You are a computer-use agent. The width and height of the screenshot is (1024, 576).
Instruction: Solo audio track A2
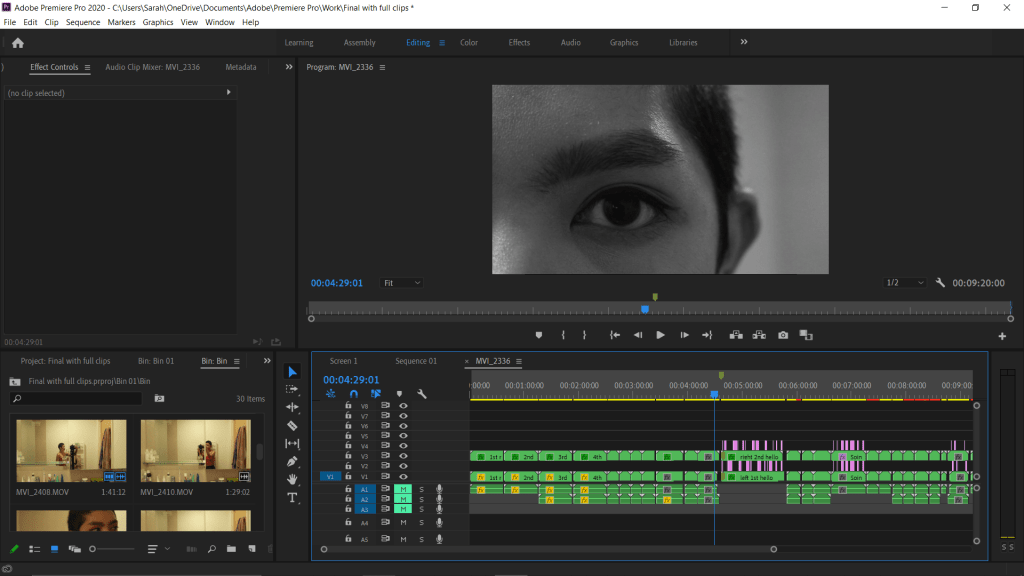coord(421,499)
